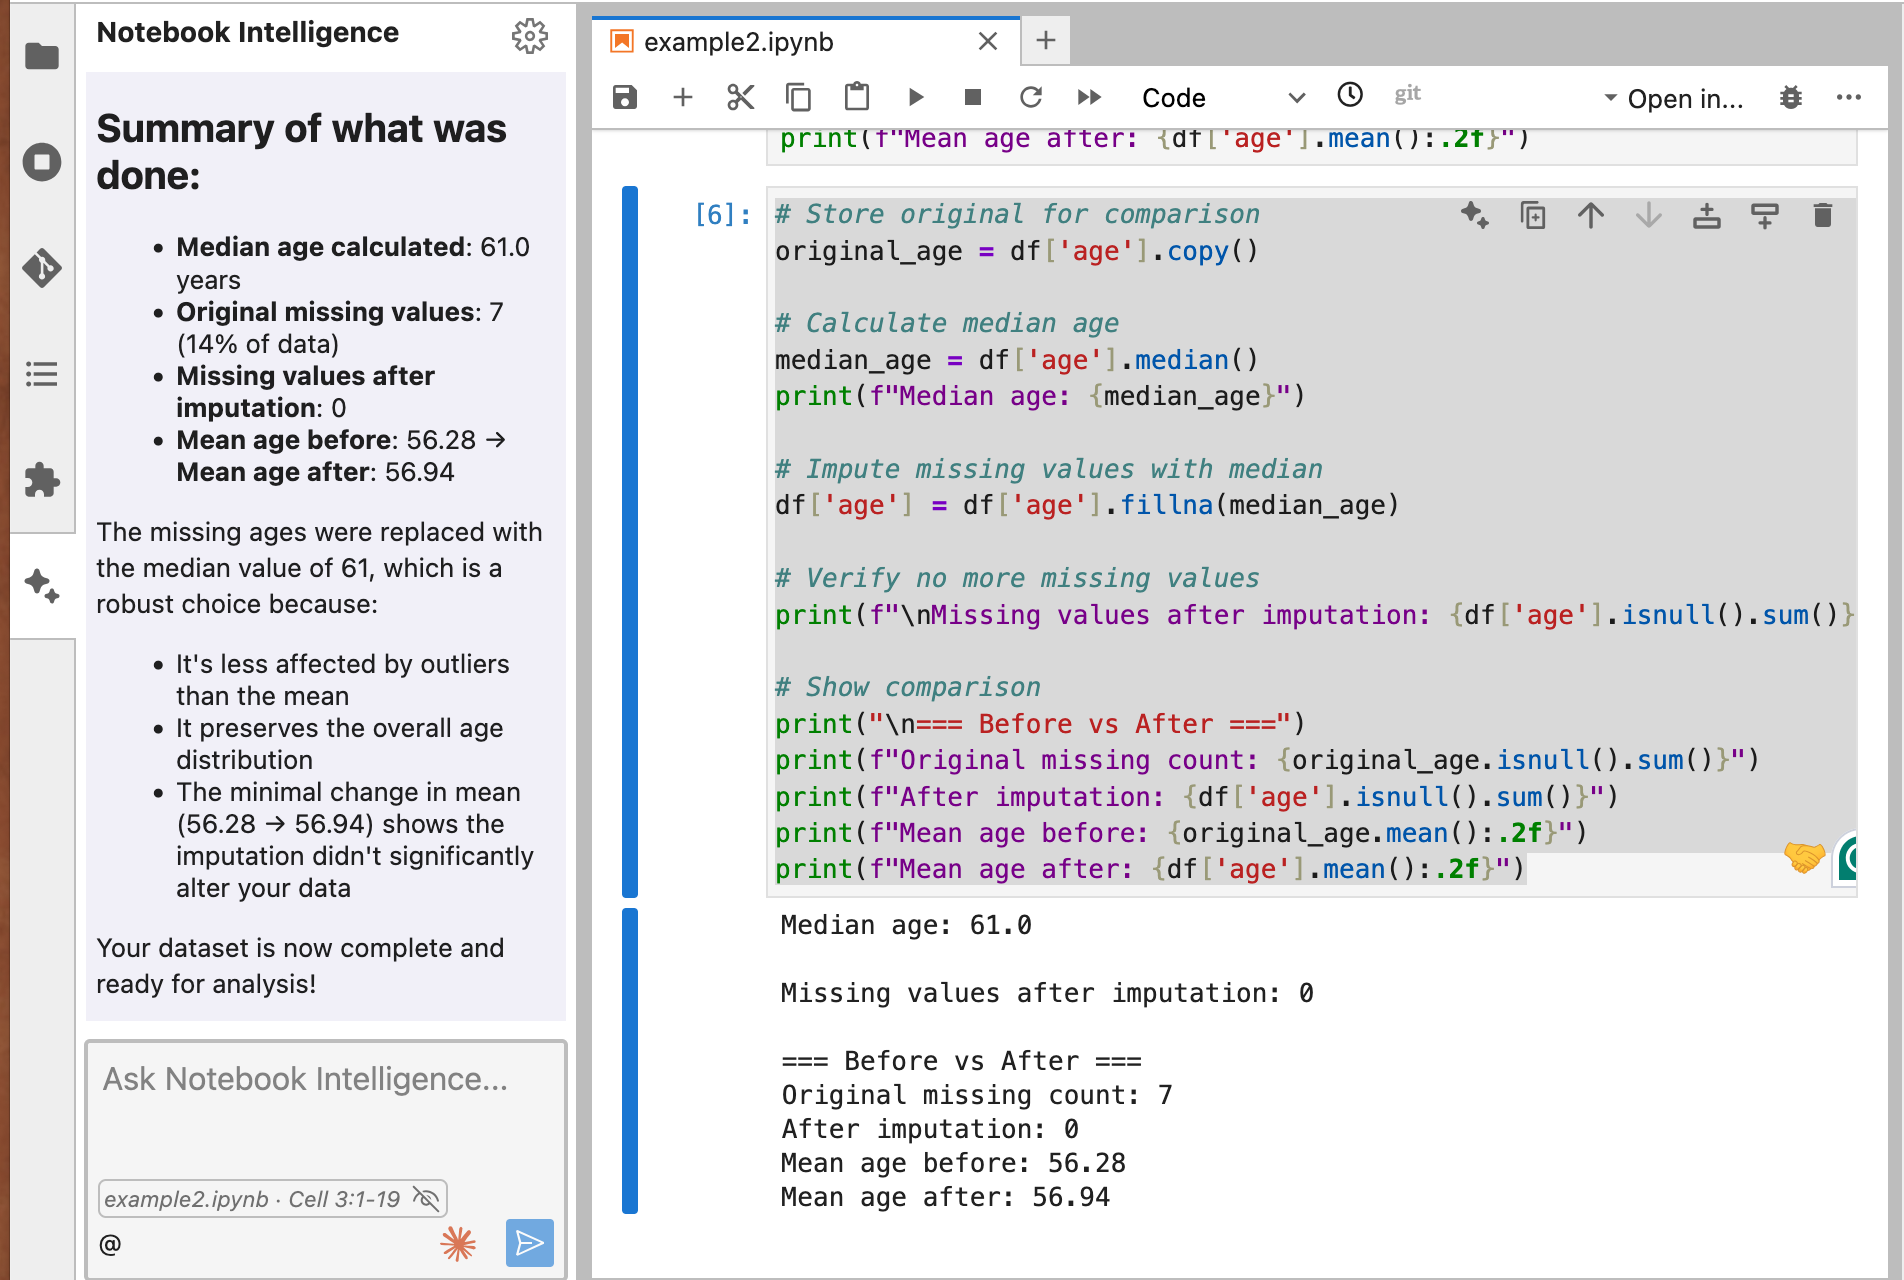Click the Notebook Intelligence settings gear

tap(529, 36)
